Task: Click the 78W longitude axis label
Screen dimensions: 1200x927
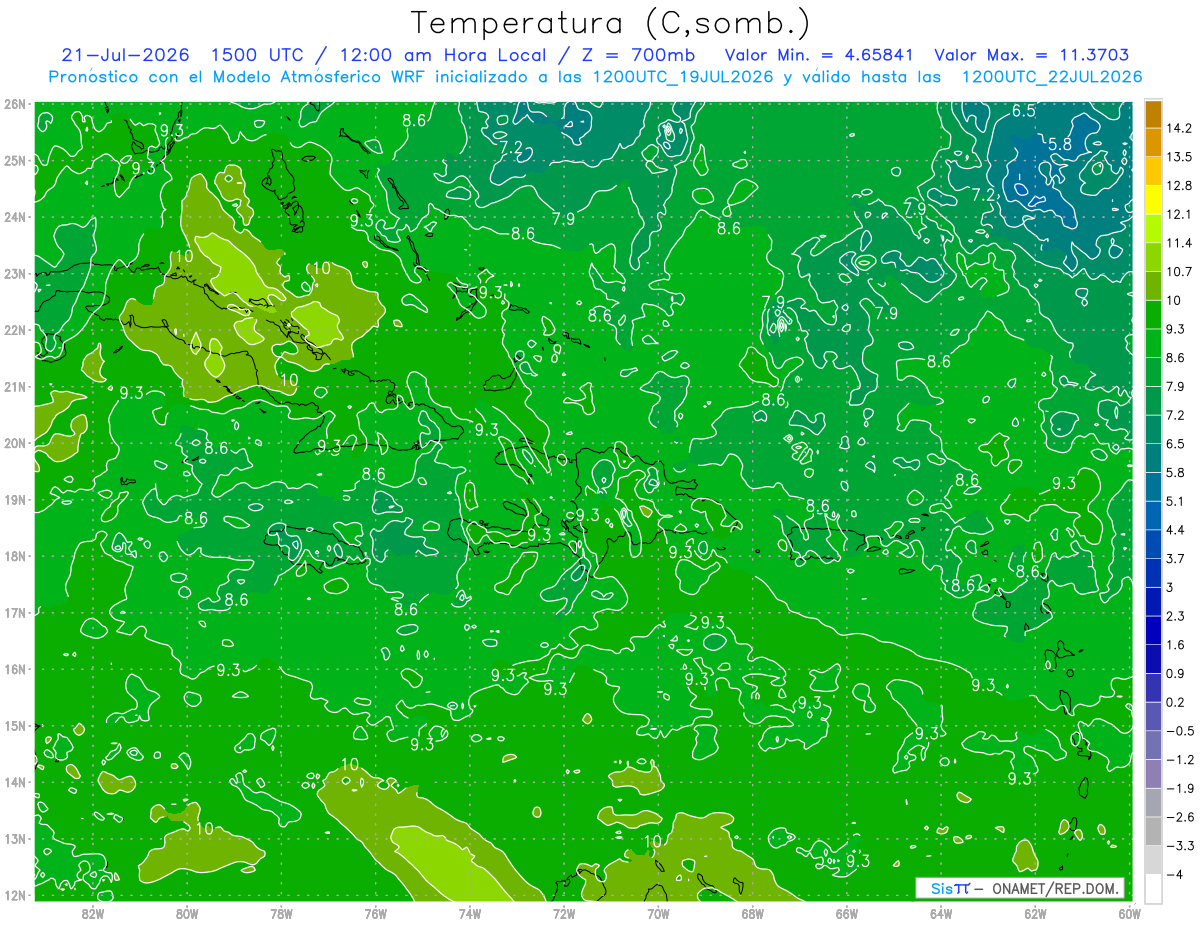Action: pos(281,912)
